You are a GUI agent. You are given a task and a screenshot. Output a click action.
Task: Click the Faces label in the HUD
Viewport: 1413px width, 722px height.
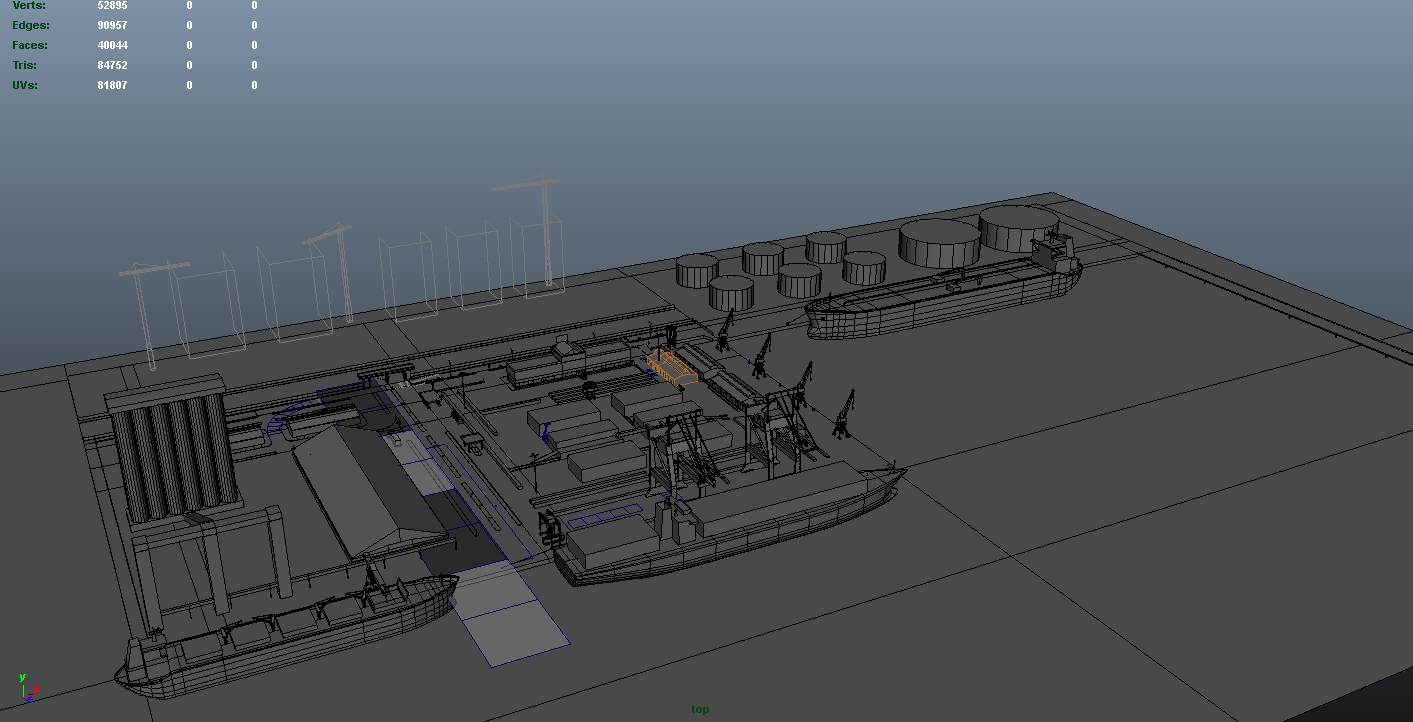(x=30, y=45)
